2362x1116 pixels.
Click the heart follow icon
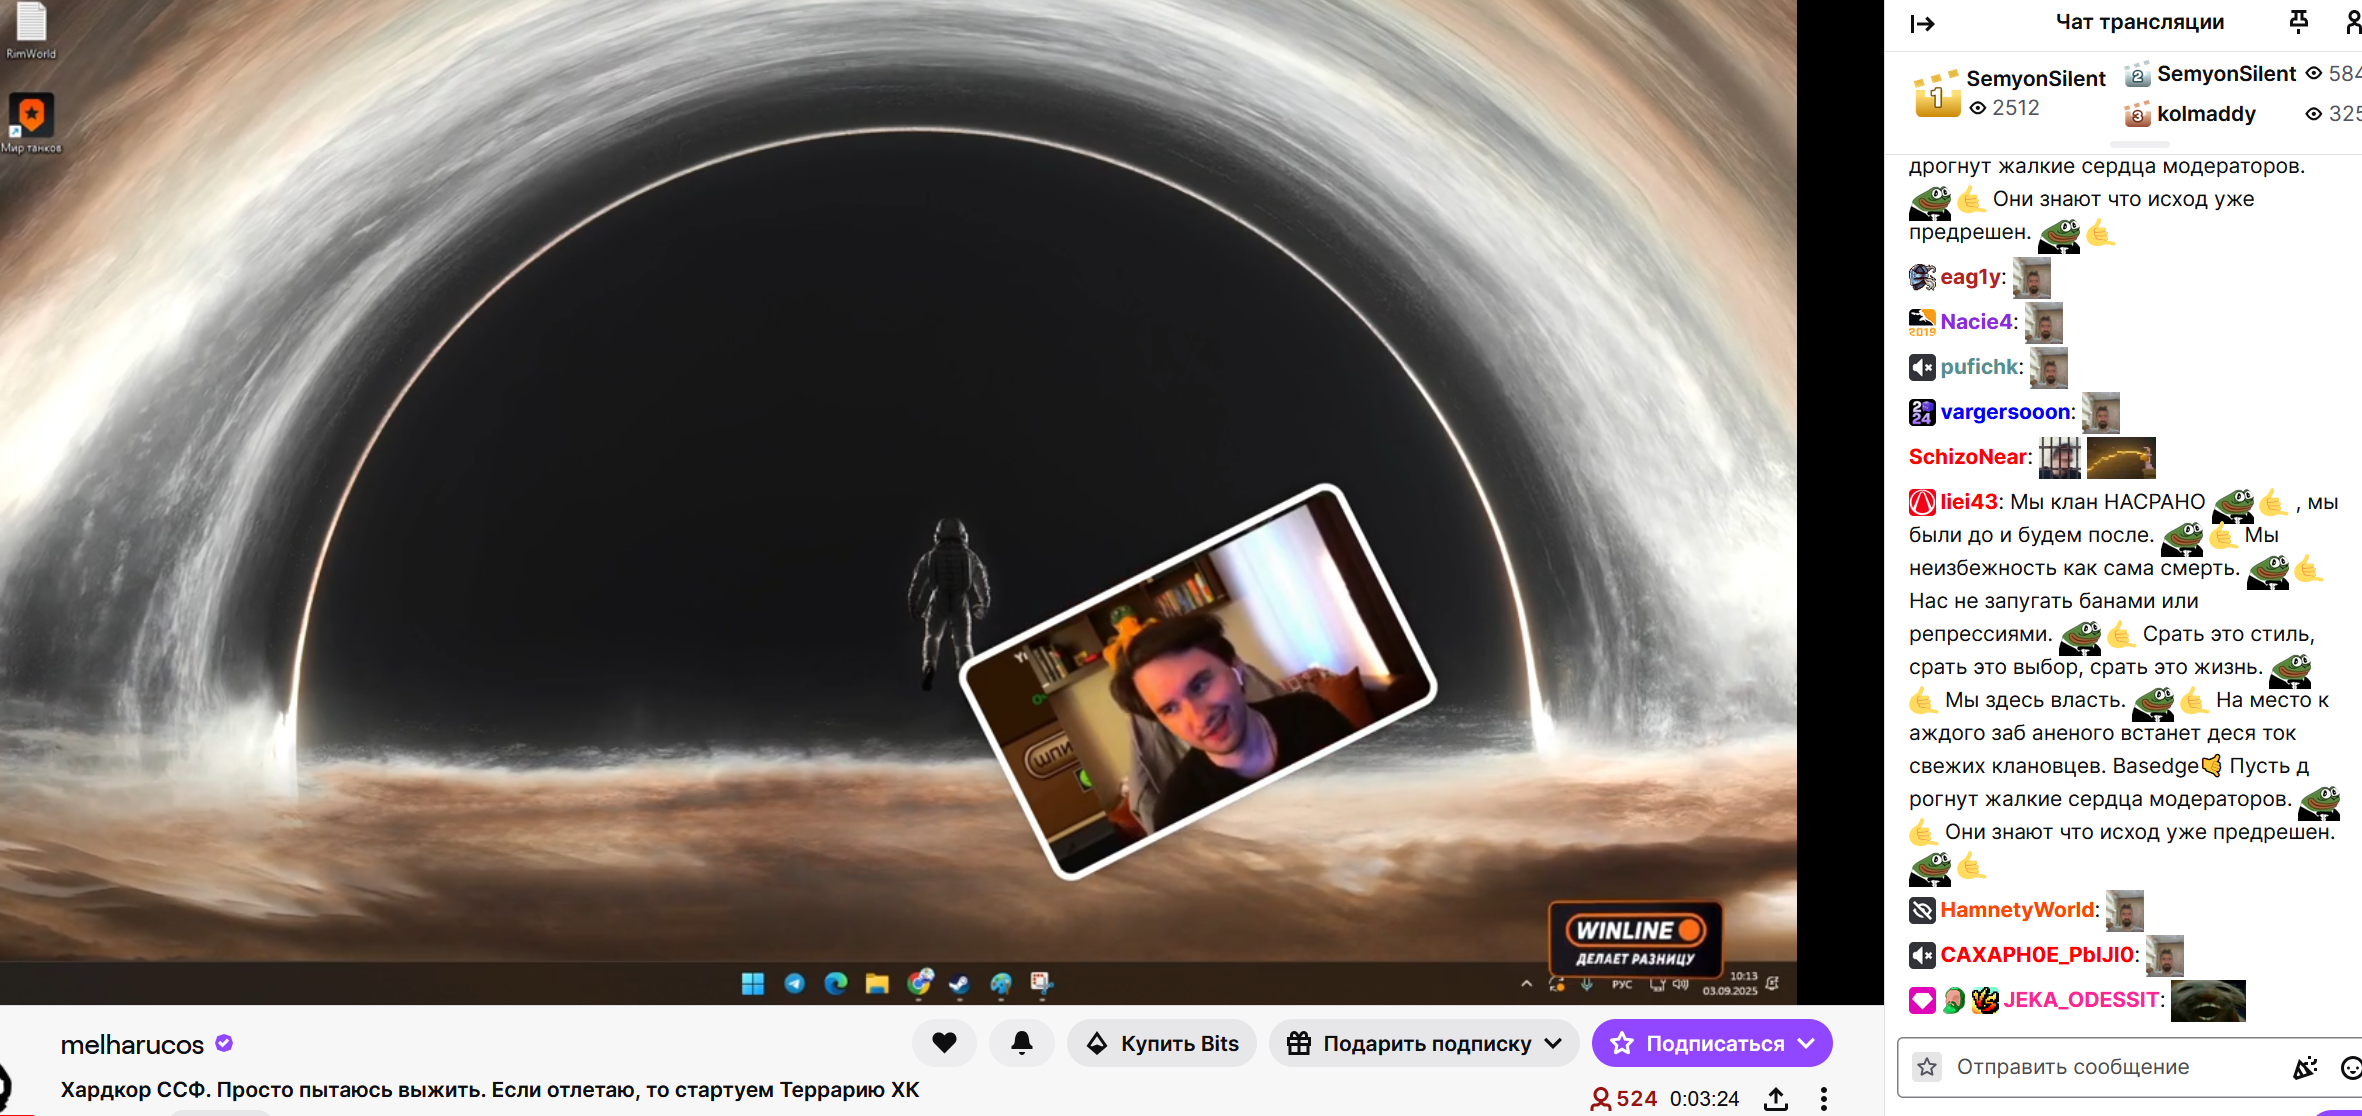[x=944, y=1043]
